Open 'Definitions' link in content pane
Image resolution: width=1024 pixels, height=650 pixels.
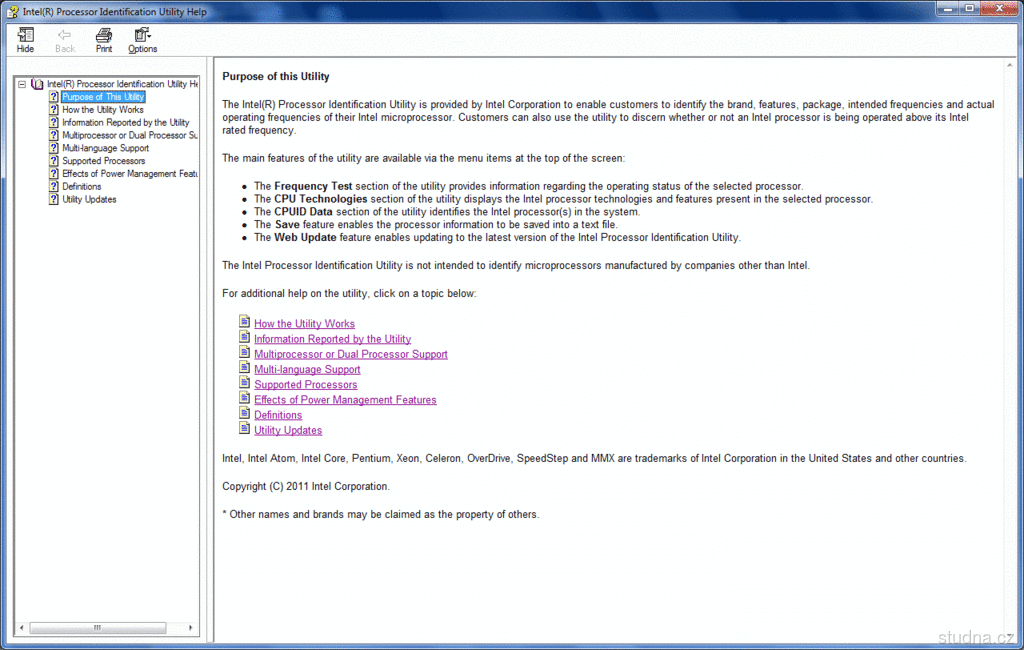[x=278, y=415]
